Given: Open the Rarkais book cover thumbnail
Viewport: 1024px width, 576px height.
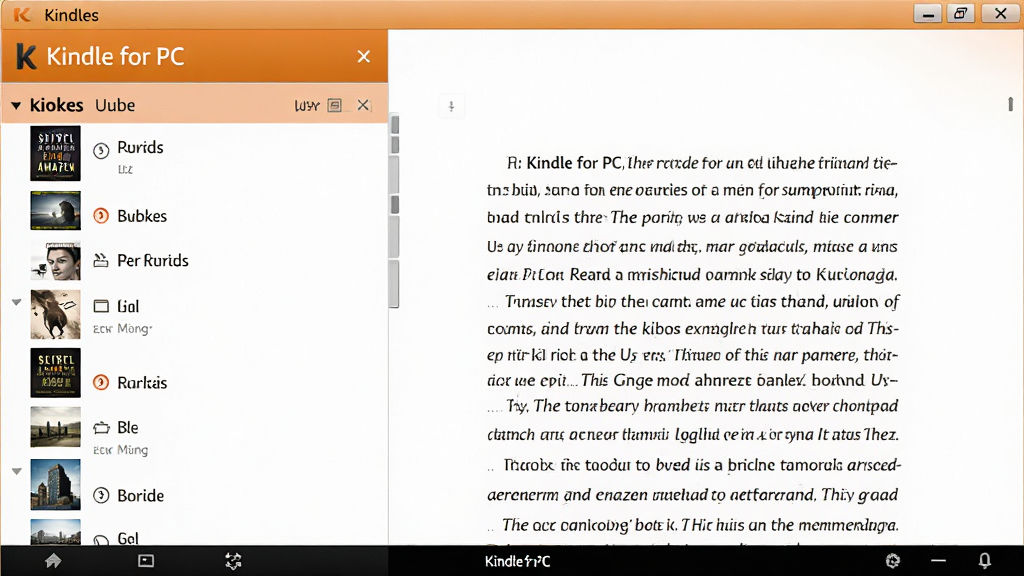Looking at the screenshot, I should click(56, 373).
